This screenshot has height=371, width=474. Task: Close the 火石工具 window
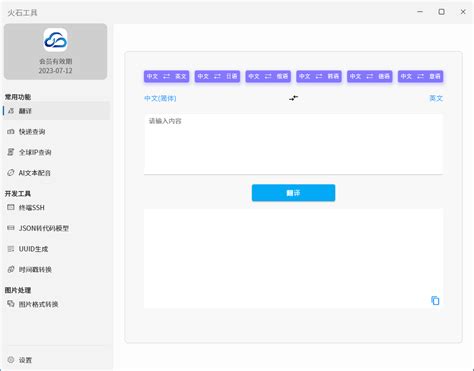coord(463,12)
